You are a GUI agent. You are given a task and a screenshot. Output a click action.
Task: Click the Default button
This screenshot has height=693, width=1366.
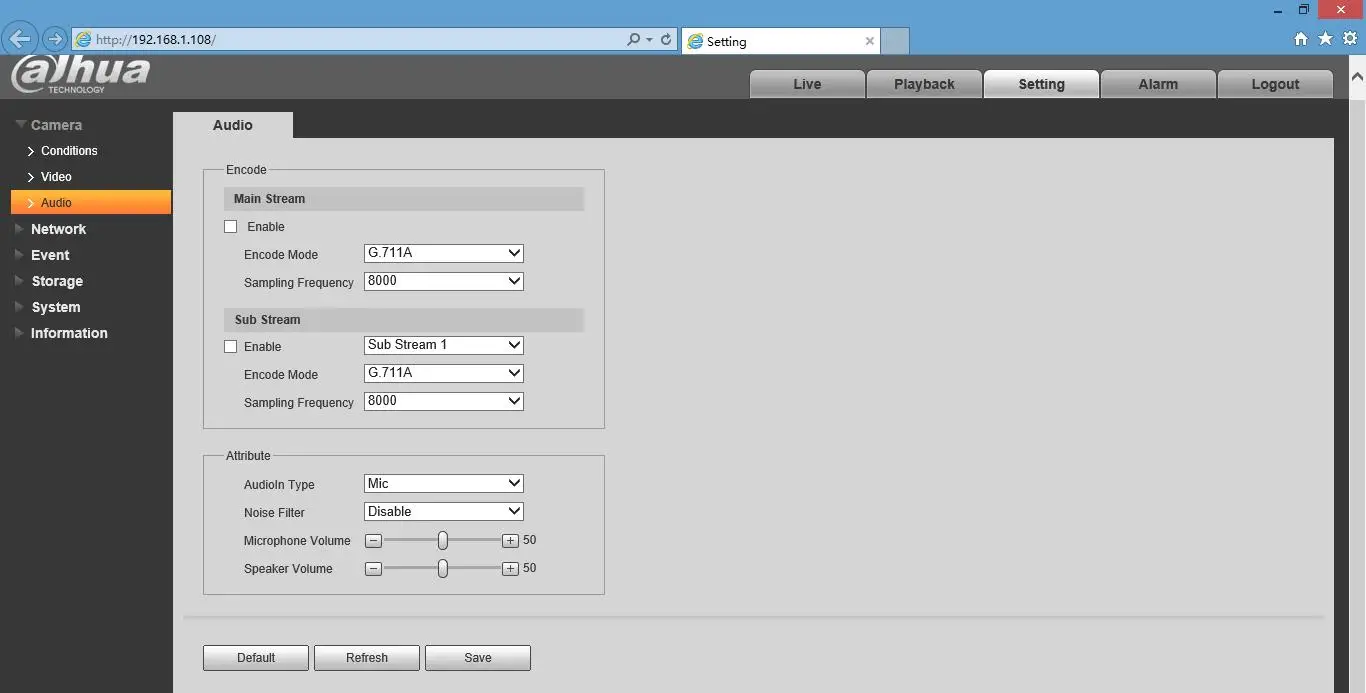click(x=256, y=657)
